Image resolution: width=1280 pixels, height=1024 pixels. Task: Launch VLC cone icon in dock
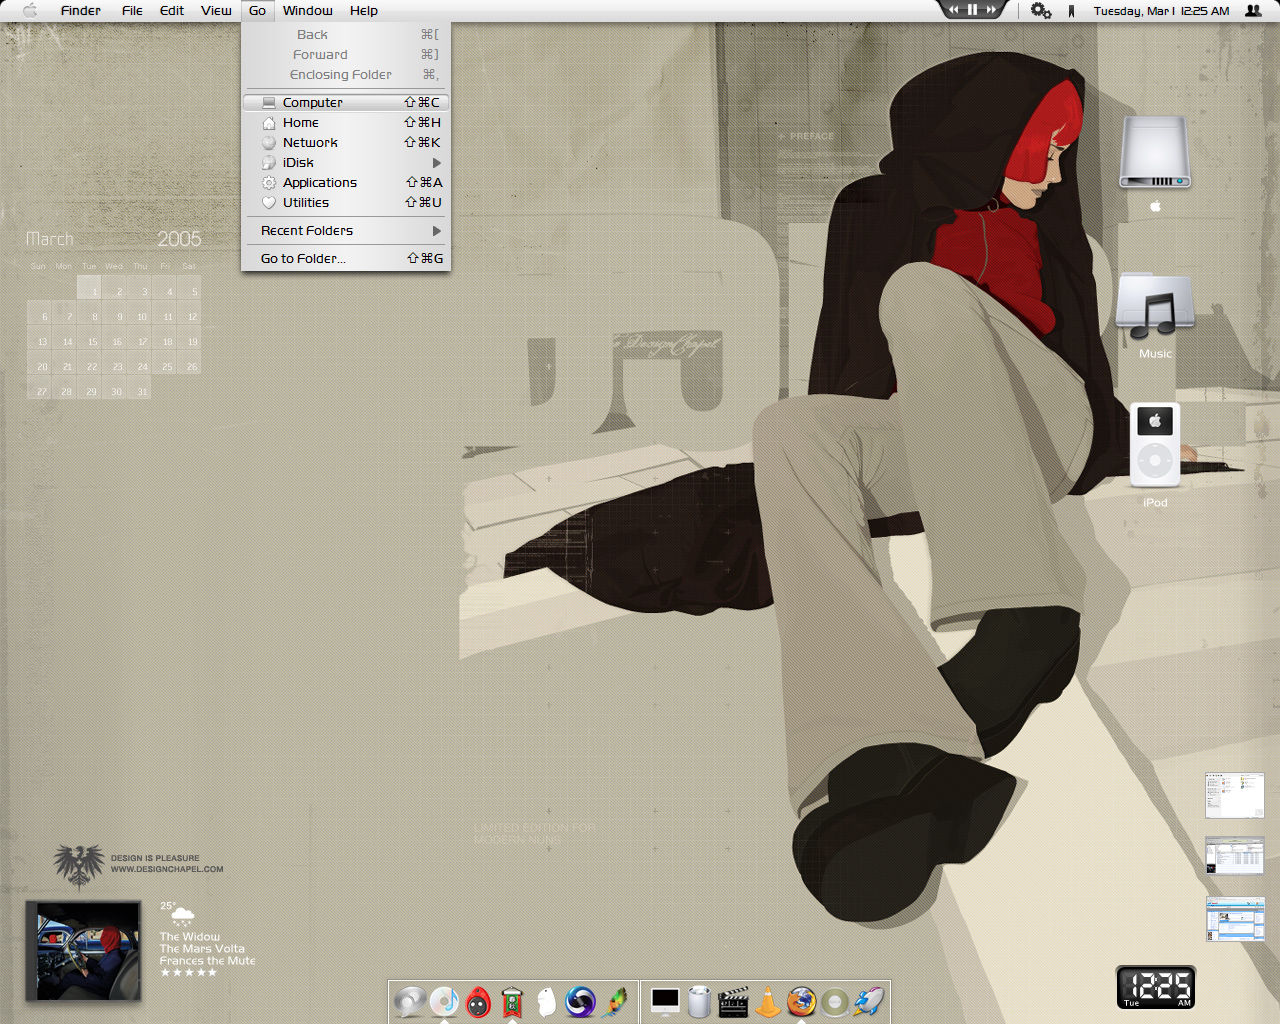pos(767,1001)
